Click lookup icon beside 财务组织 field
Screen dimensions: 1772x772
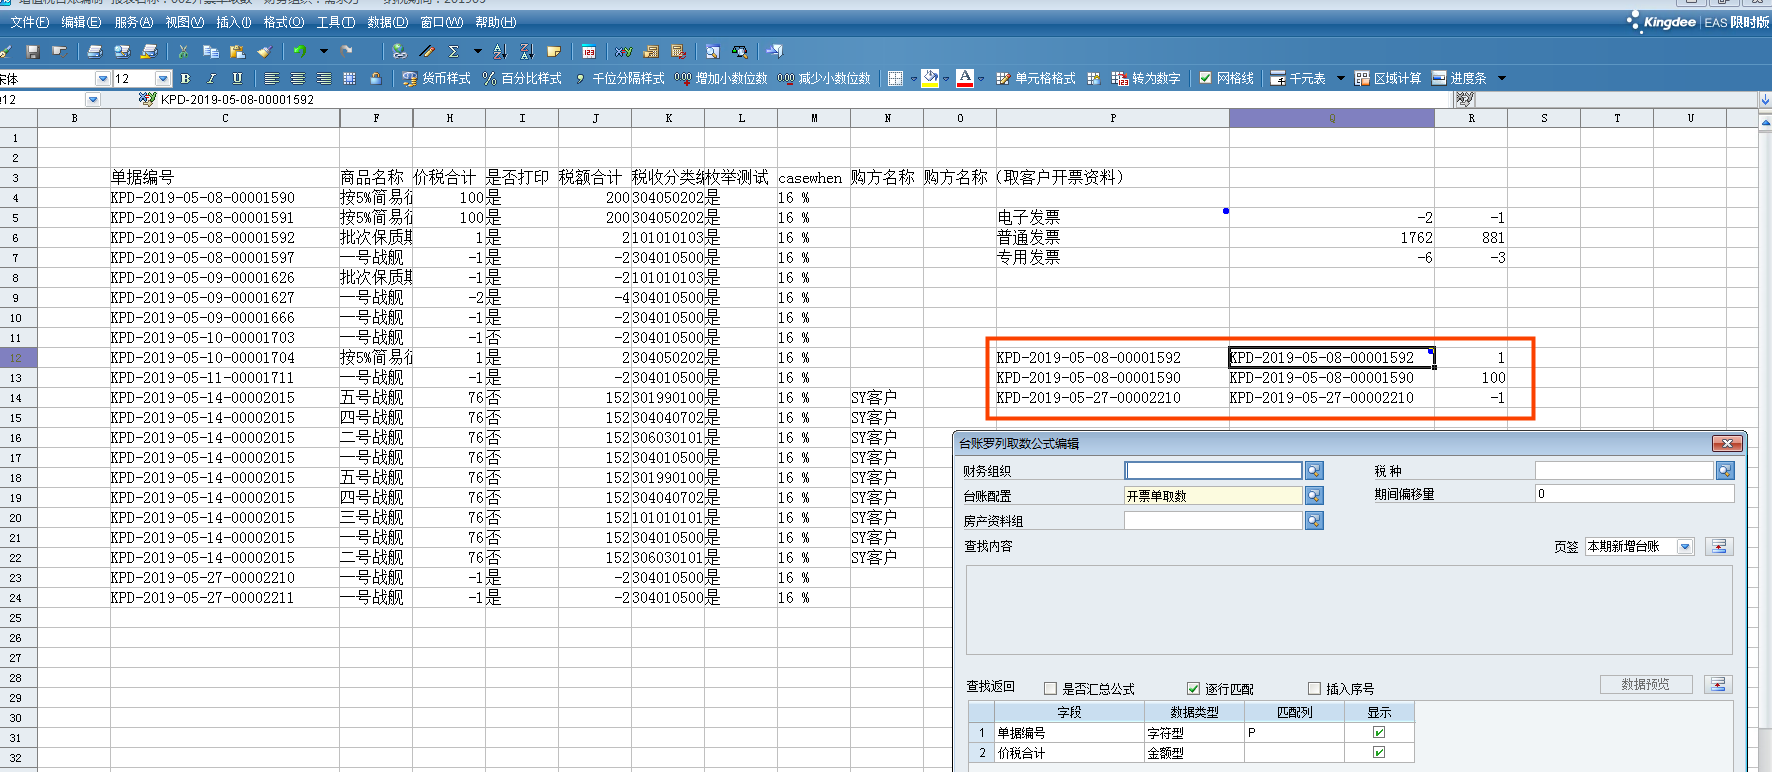point(1314,470)
